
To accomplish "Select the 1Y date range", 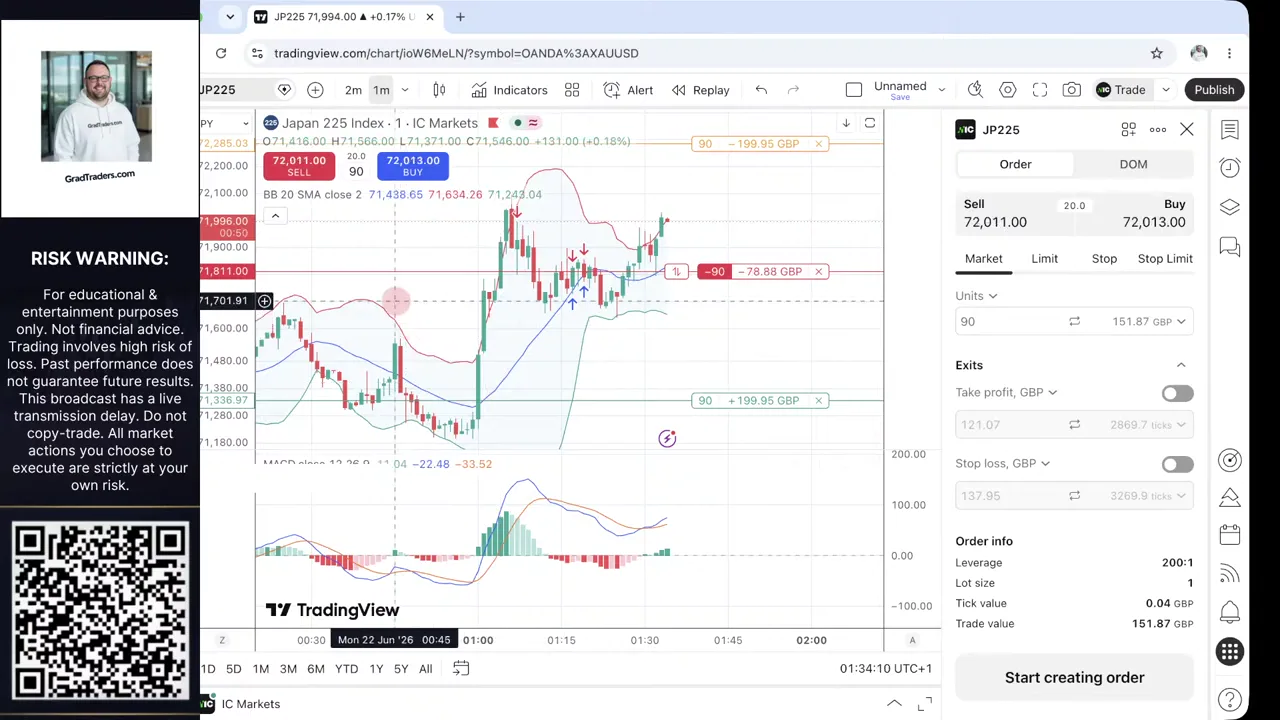I will (x=376, y=669).
